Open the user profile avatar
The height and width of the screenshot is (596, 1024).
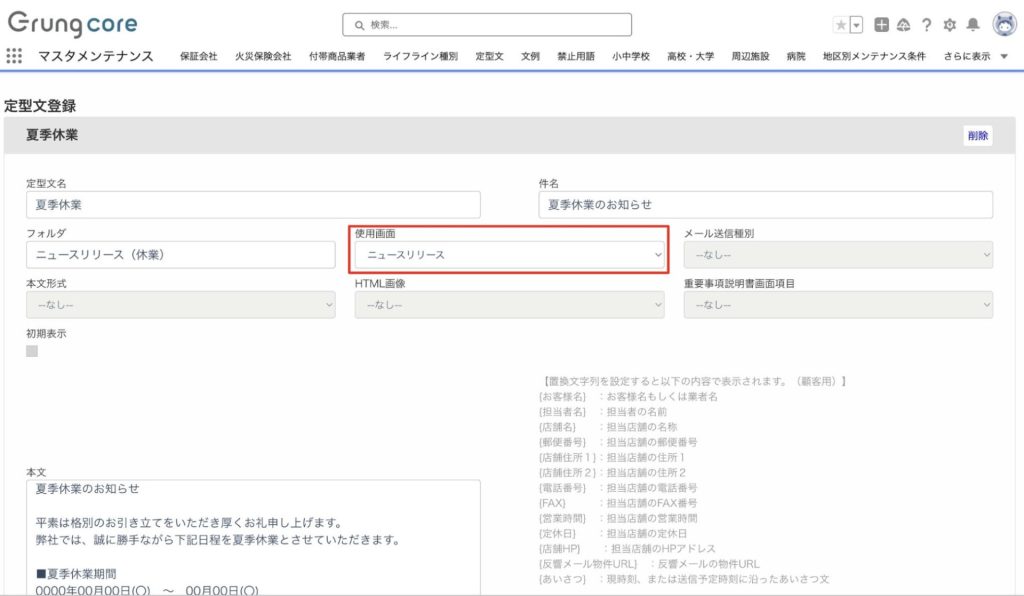[1004, 25]
